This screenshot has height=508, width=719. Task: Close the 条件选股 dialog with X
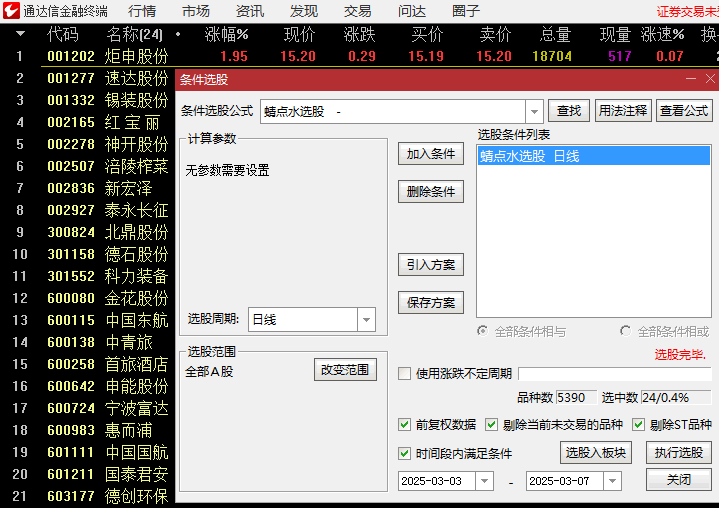pyautogui.click(x=710, y=79)
